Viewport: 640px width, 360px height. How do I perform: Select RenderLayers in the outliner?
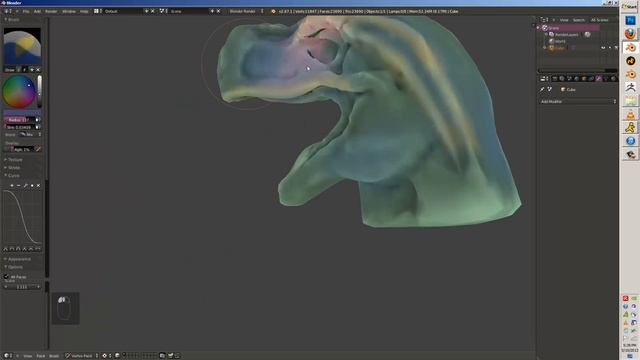[x=567, y=35]
